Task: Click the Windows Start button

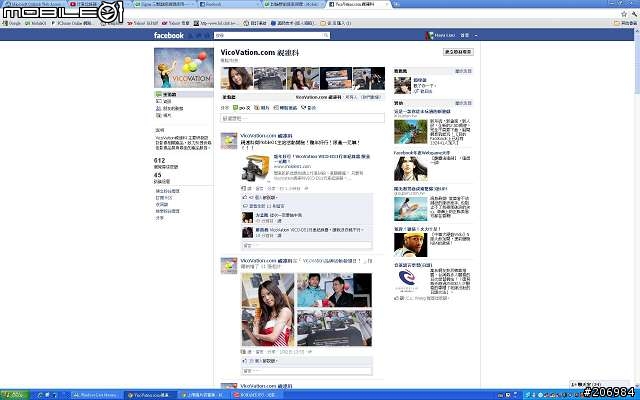Action: coord(14,395)
